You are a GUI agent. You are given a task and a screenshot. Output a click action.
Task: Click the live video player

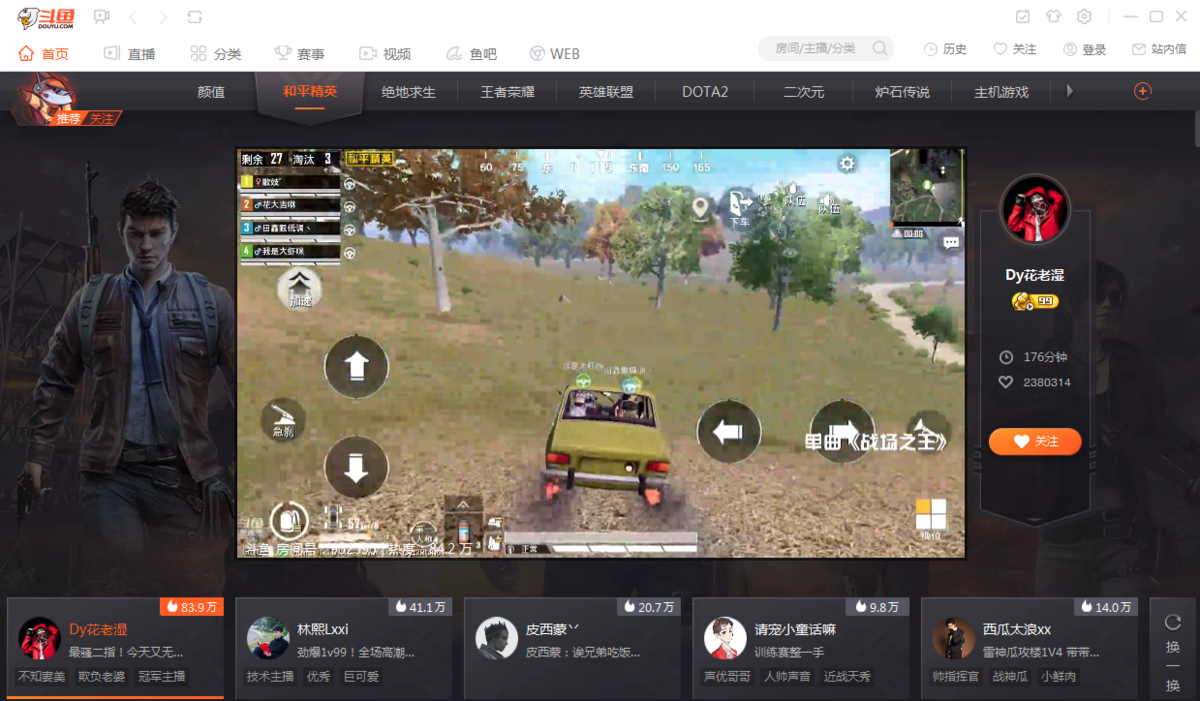601,353
